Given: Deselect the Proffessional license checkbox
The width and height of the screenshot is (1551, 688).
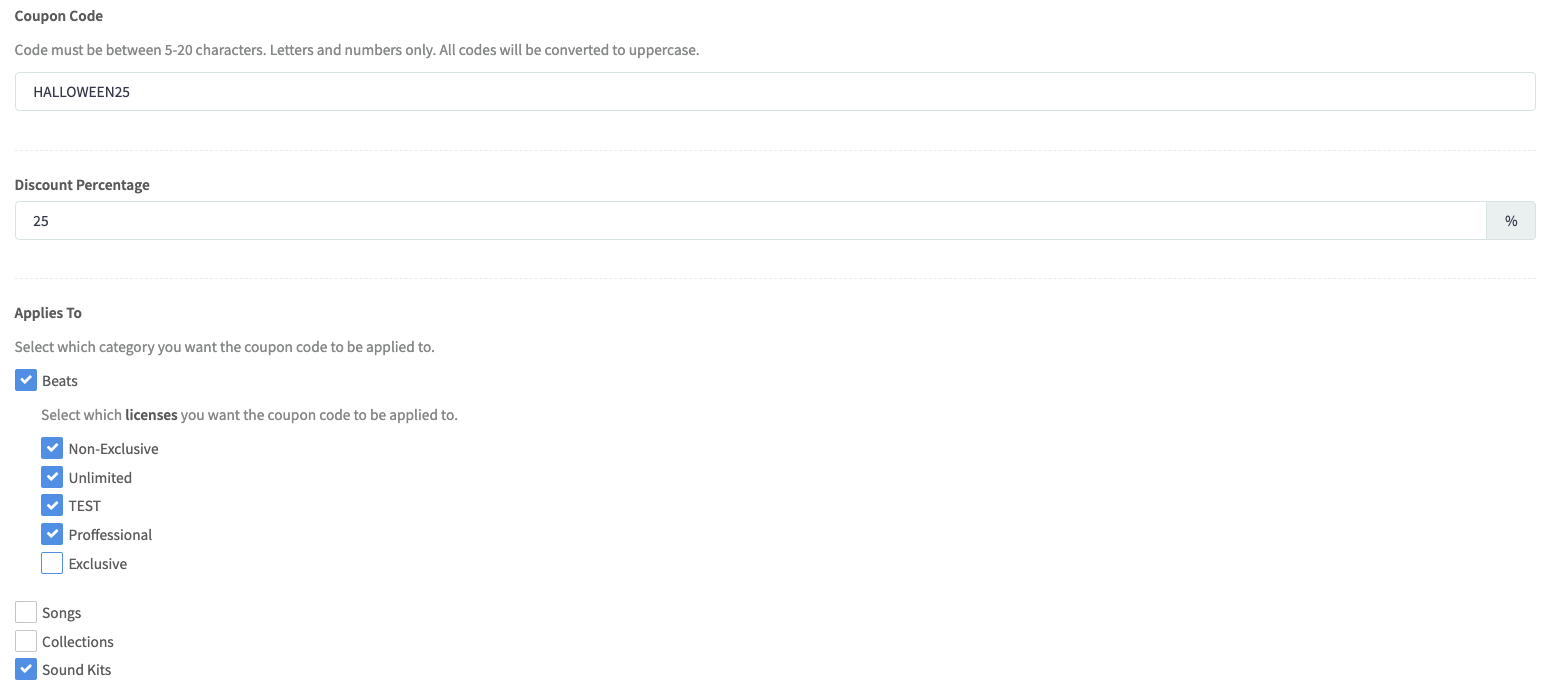Looking at the screenshot, I should click(x=52, y=534).
